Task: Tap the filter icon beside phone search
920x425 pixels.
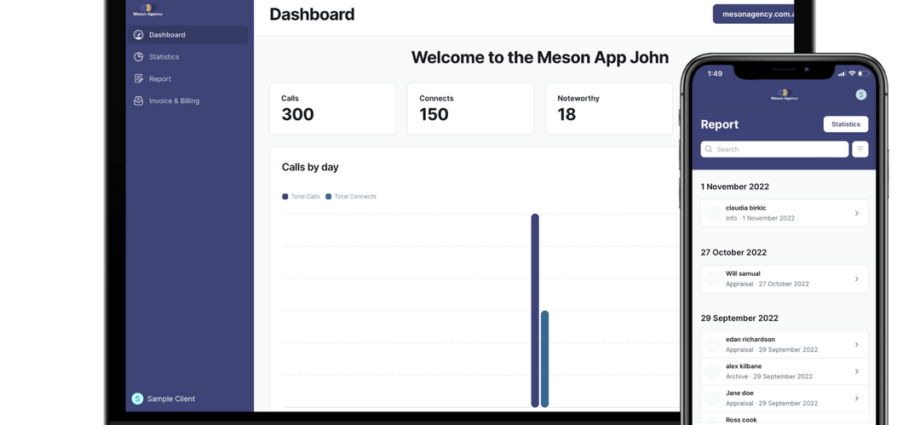Action: pos(860,149)
